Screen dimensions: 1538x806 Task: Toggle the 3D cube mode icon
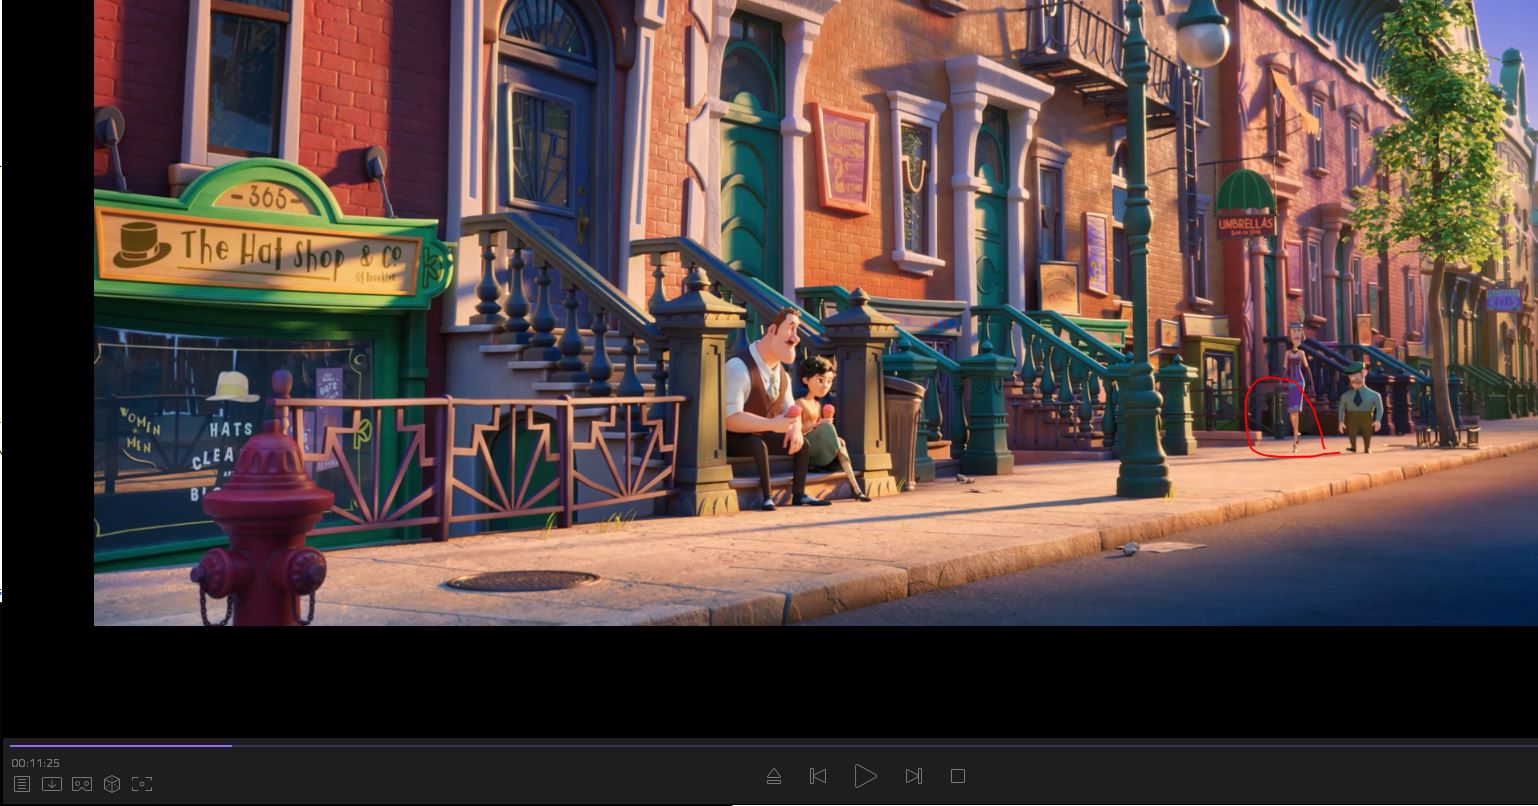[x=112, y=784]
